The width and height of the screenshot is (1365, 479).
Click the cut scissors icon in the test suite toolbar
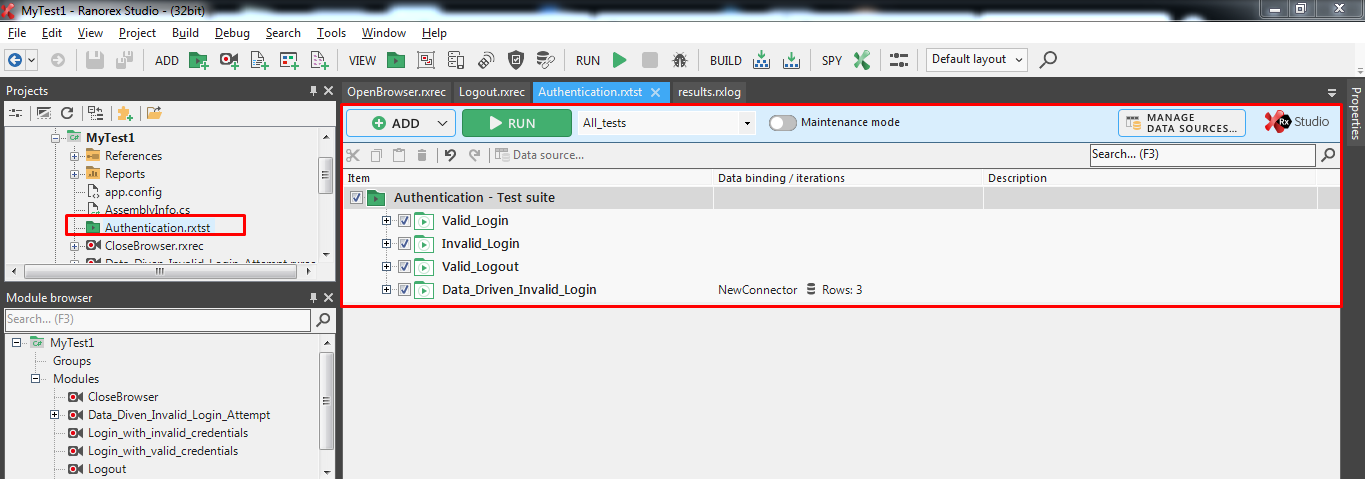(352, 155)
